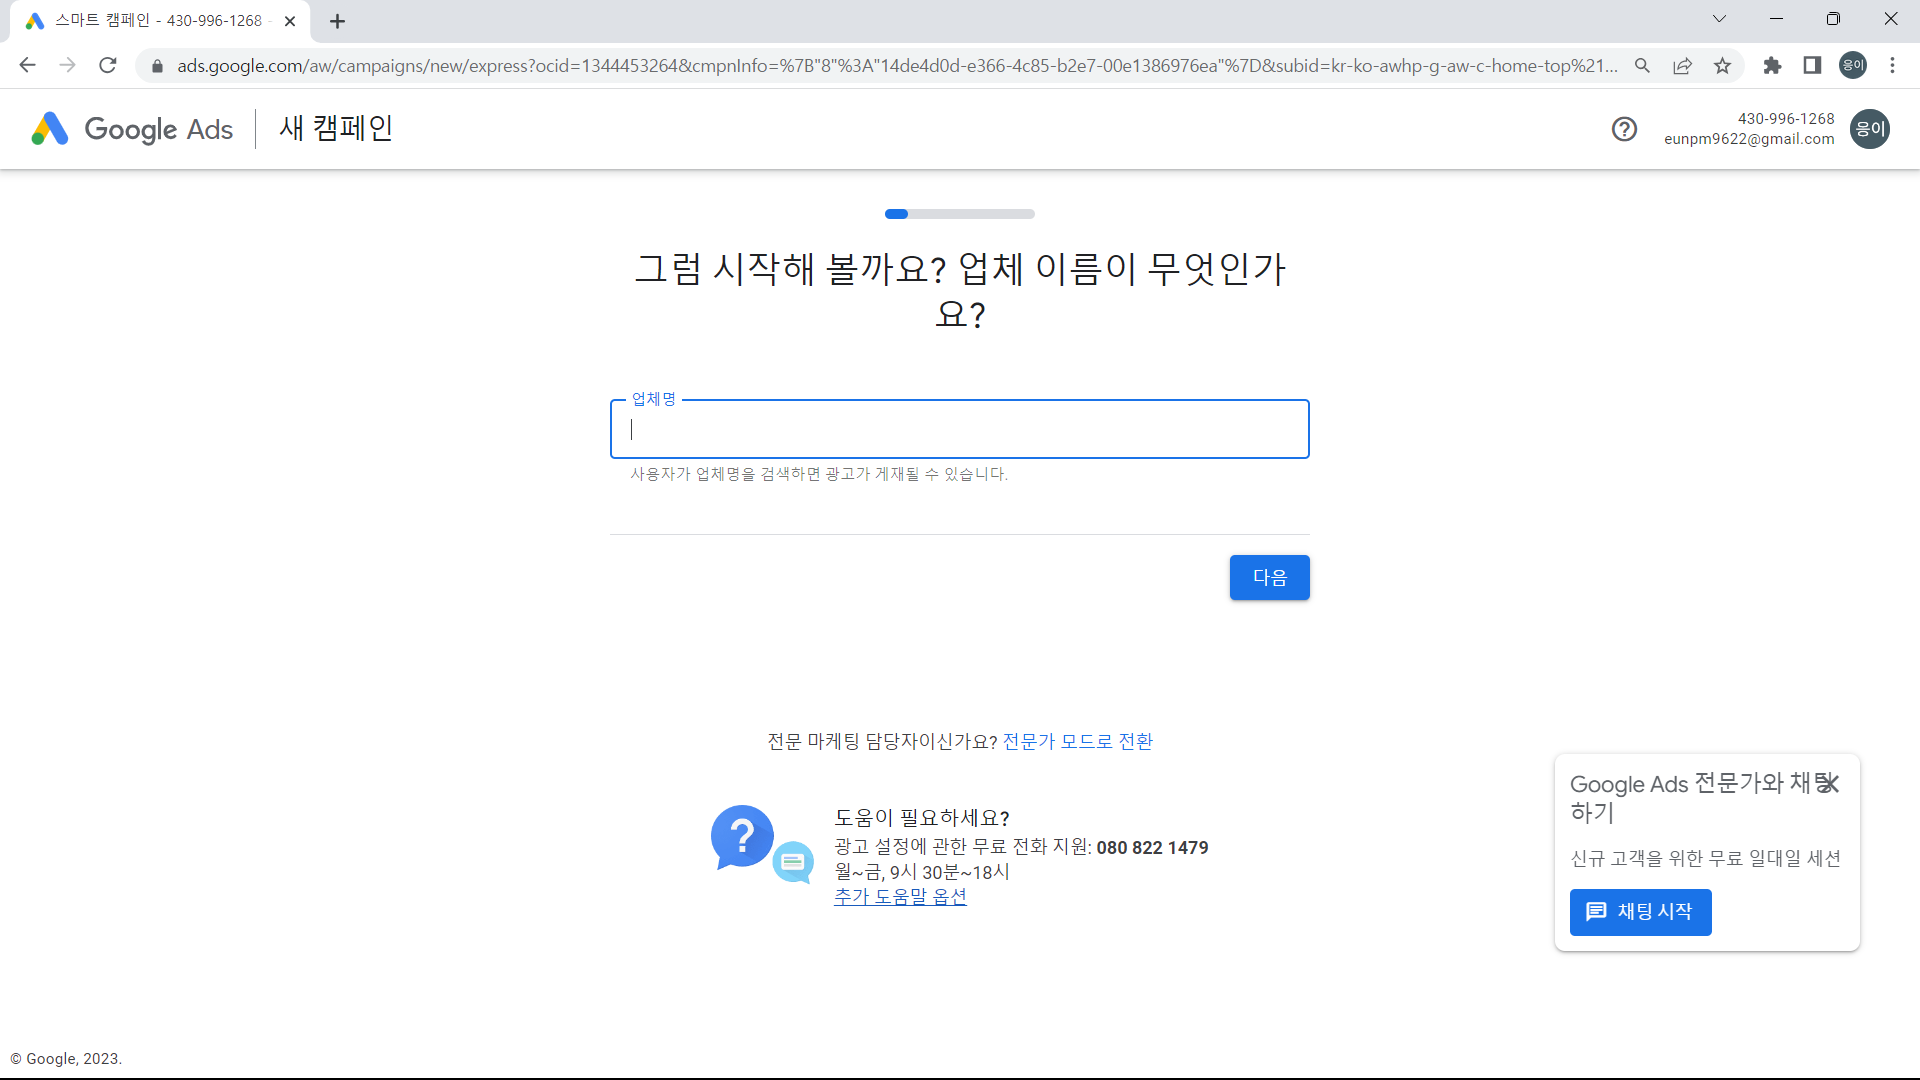Click inside the 업체명 input field

pyautogui.click(x=959, y=429)
